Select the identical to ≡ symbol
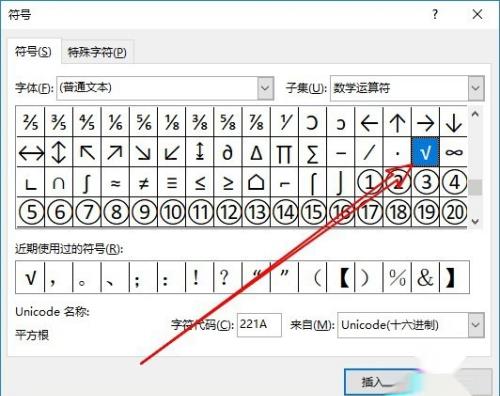Viewport: 500px width, 396px height. (172, 182)
